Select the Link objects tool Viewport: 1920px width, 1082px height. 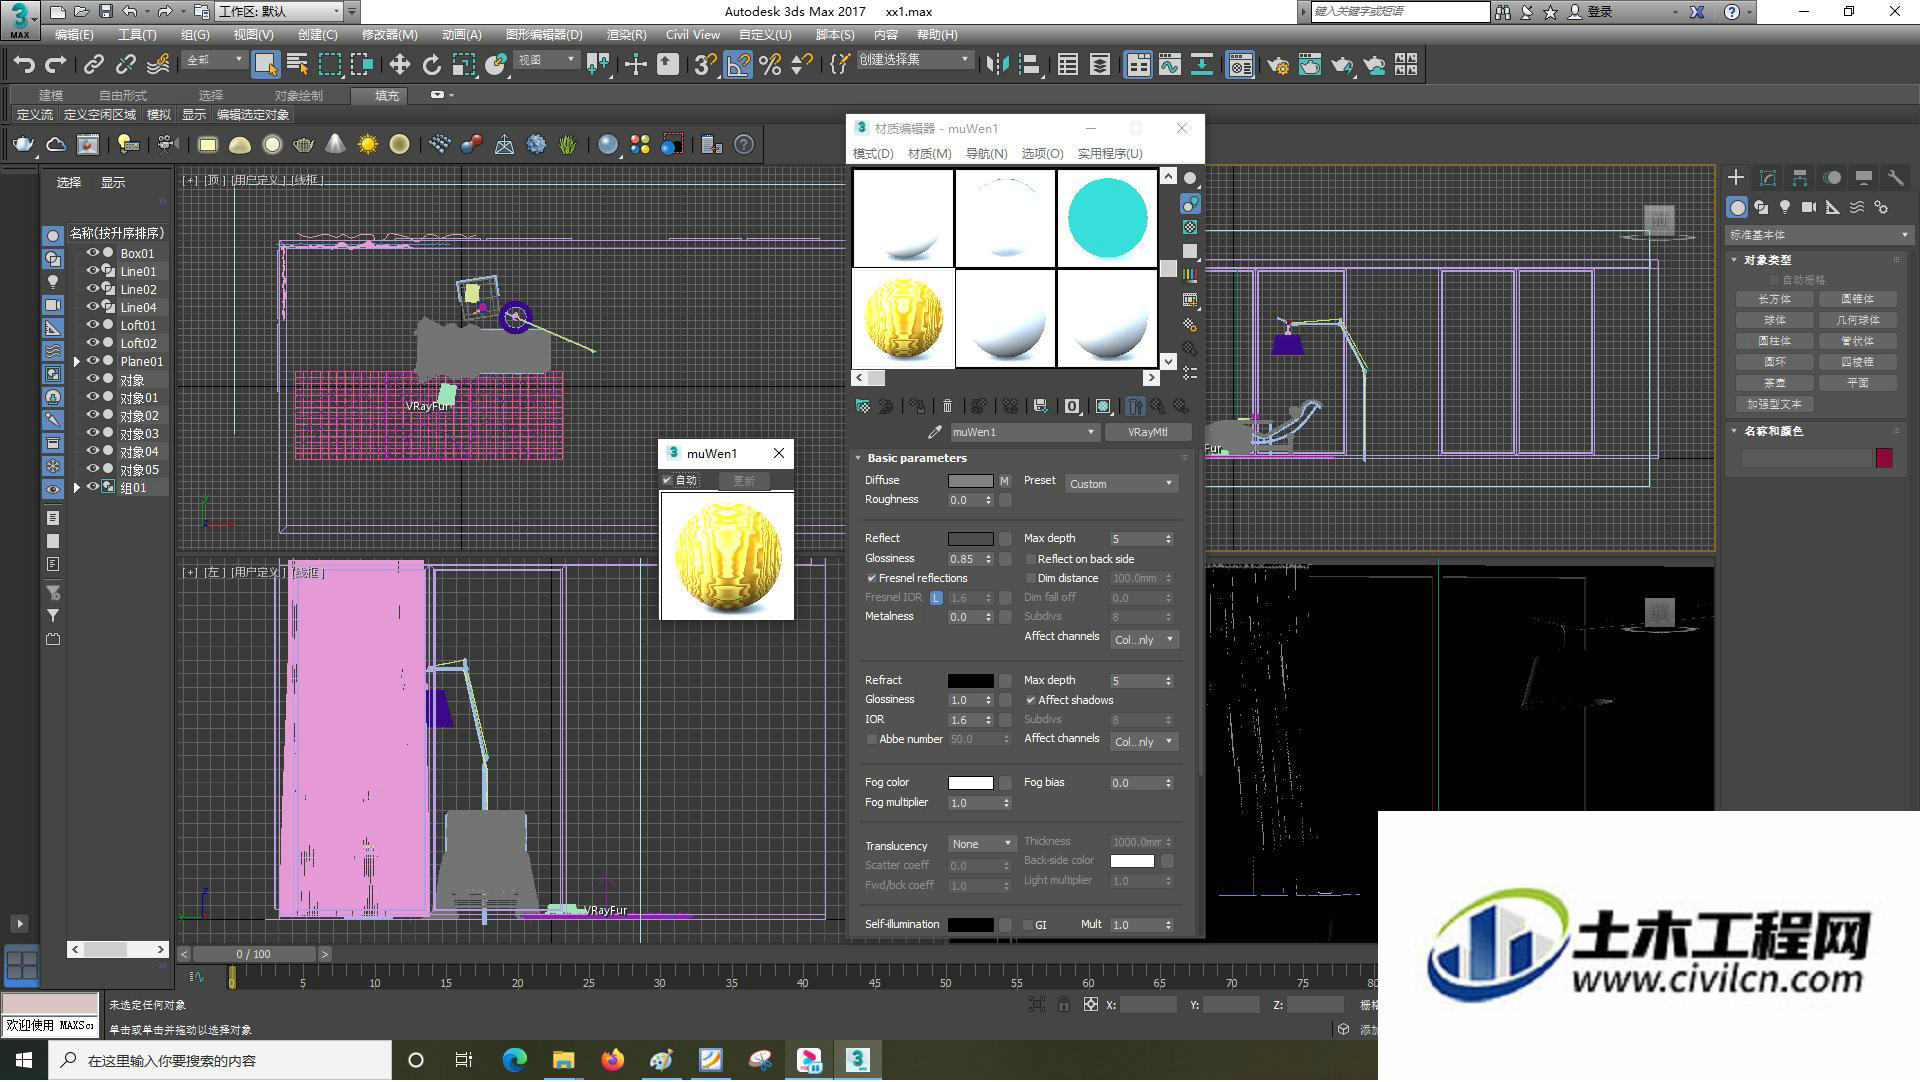94,65
